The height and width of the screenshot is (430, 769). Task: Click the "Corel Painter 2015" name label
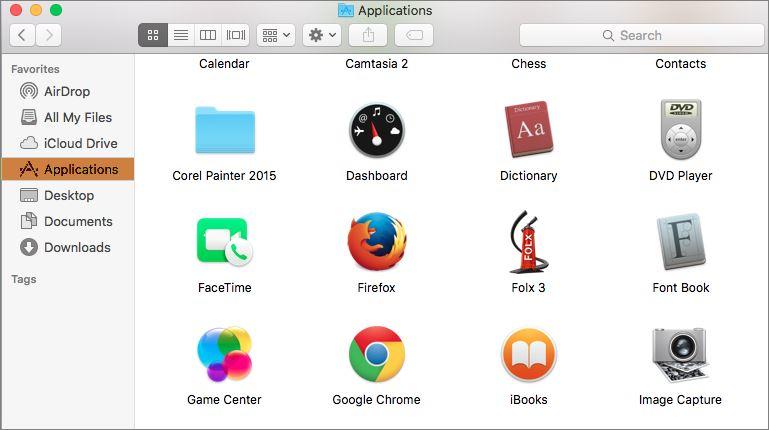224,176
